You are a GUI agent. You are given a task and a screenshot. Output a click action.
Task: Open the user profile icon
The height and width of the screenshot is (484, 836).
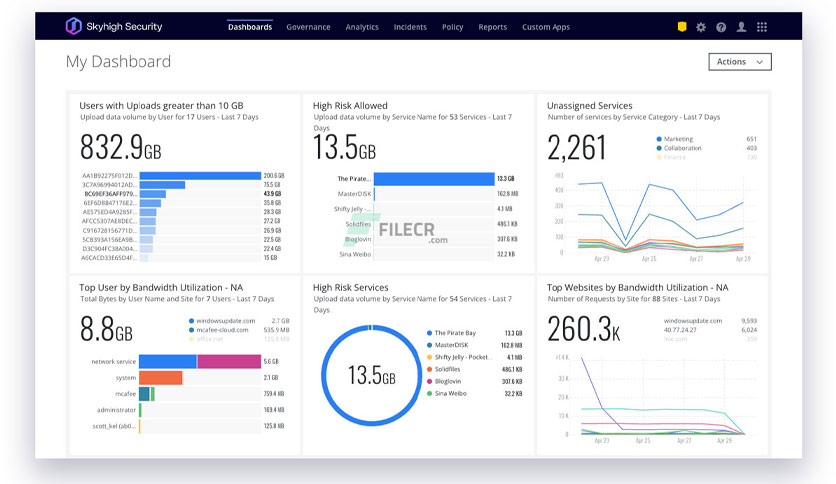(x=741, y=27)
